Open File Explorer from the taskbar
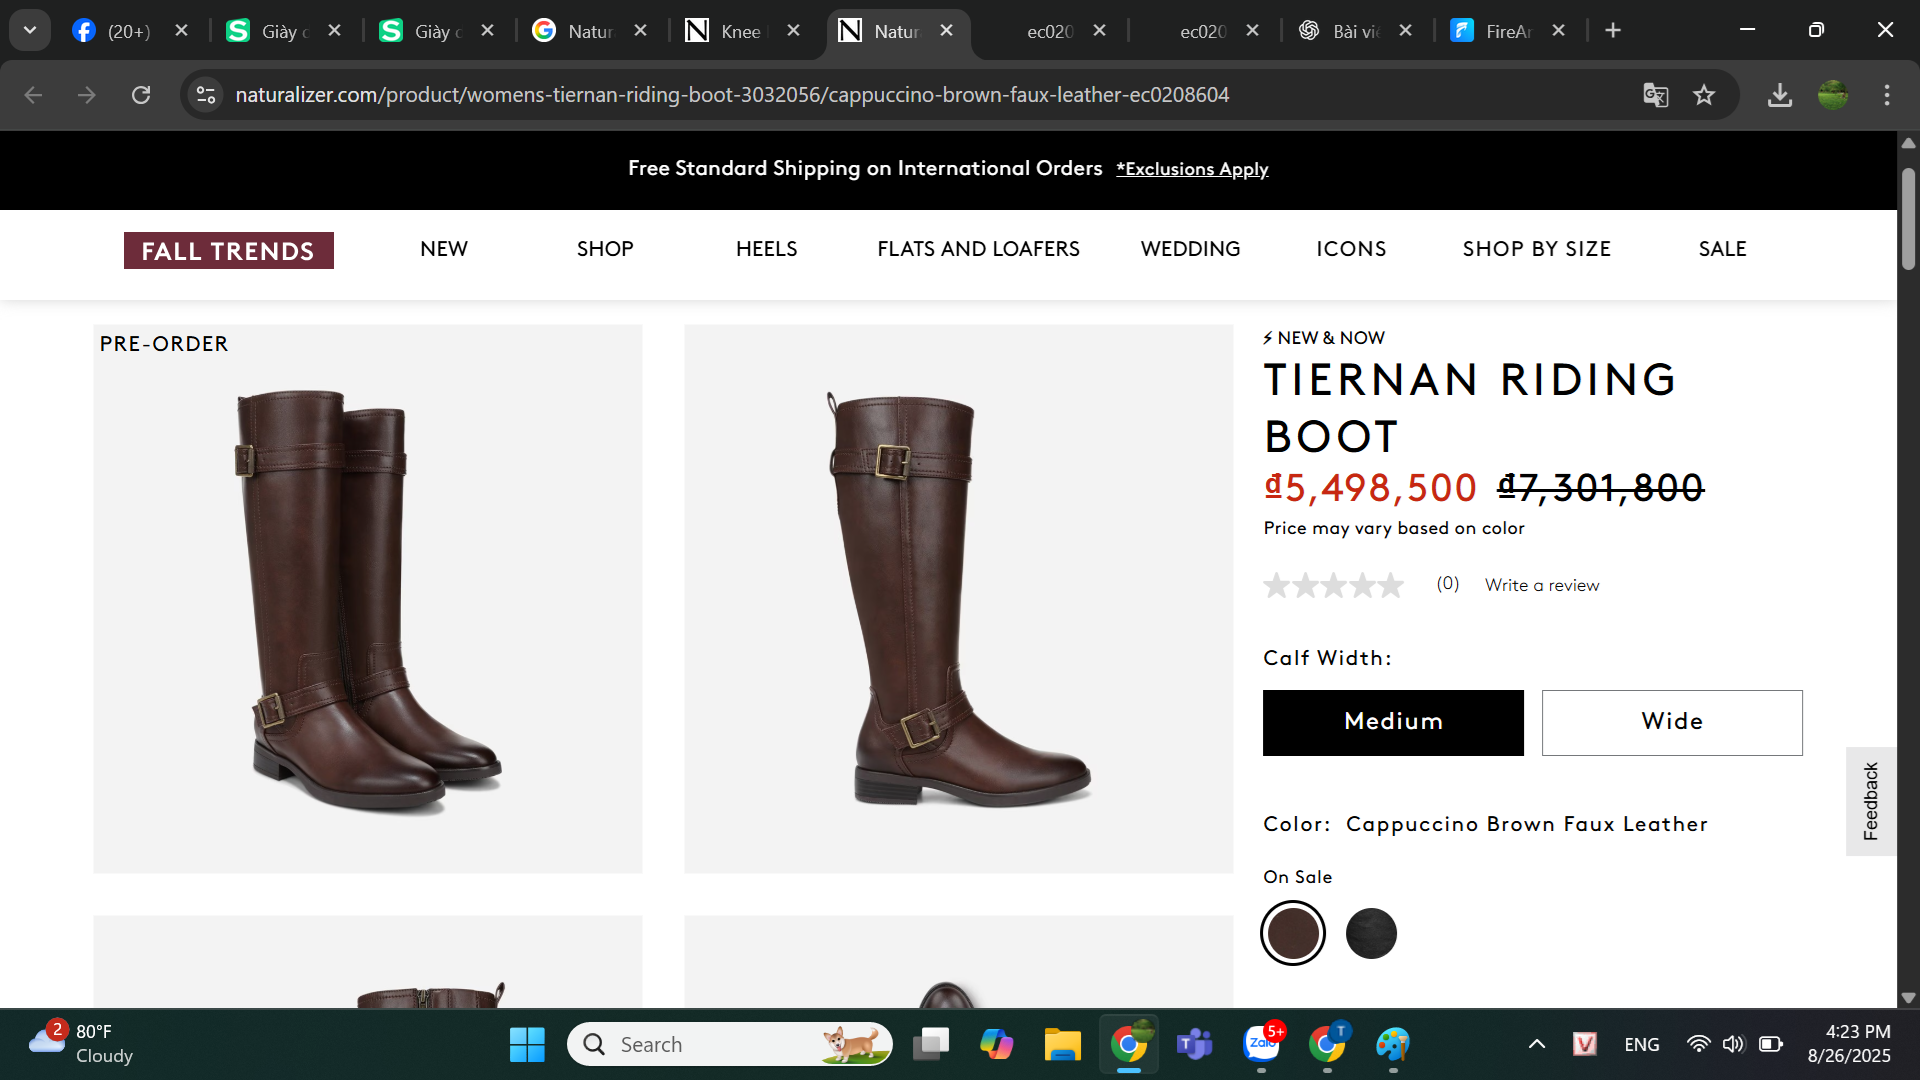The height and width of the screenshot is (1080, 1920). pos(1062,1044)
